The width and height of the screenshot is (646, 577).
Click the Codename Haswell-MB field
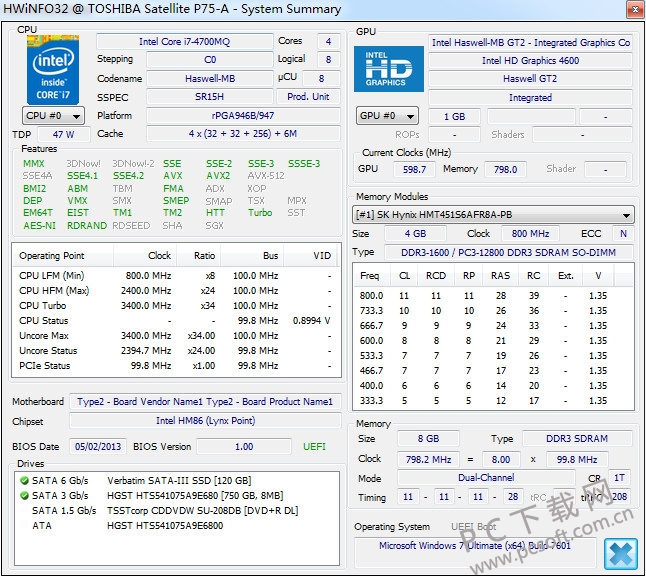pyautogui.click(x=210, y=79)
